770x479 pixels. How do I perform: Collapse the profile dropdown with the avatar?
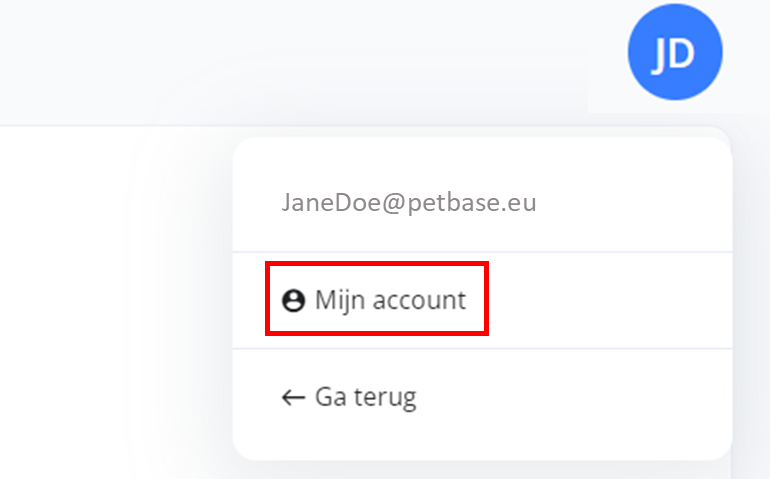(x=675, y=52)
